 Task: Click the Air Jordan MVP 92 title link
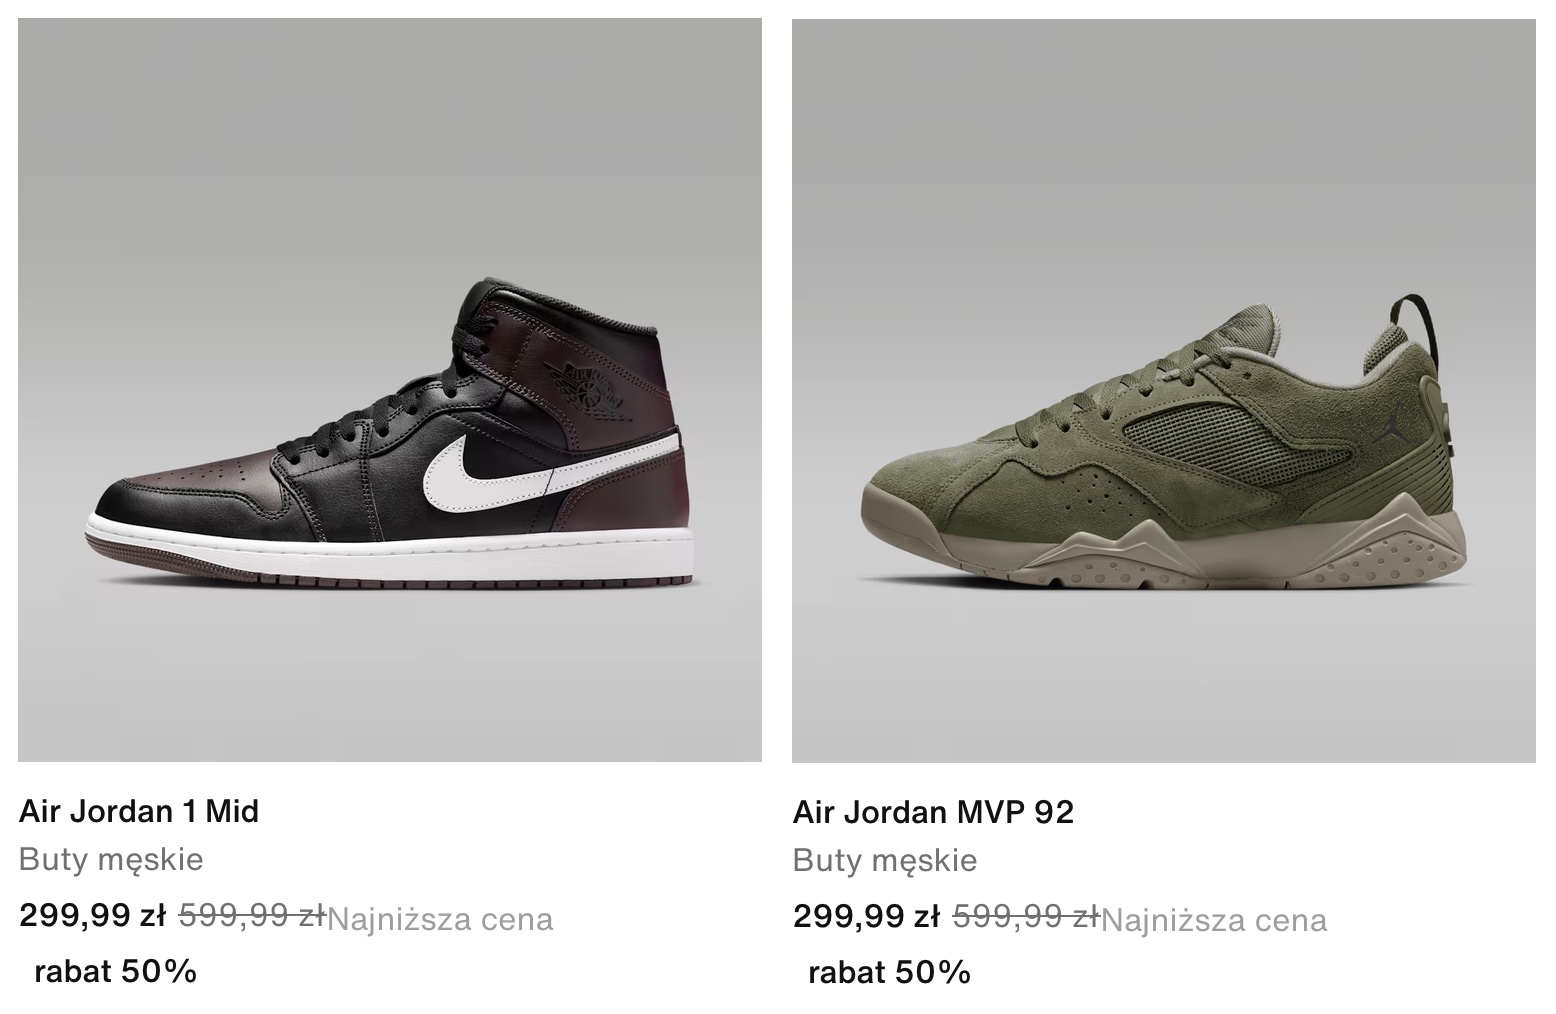[x=933, y=812]
